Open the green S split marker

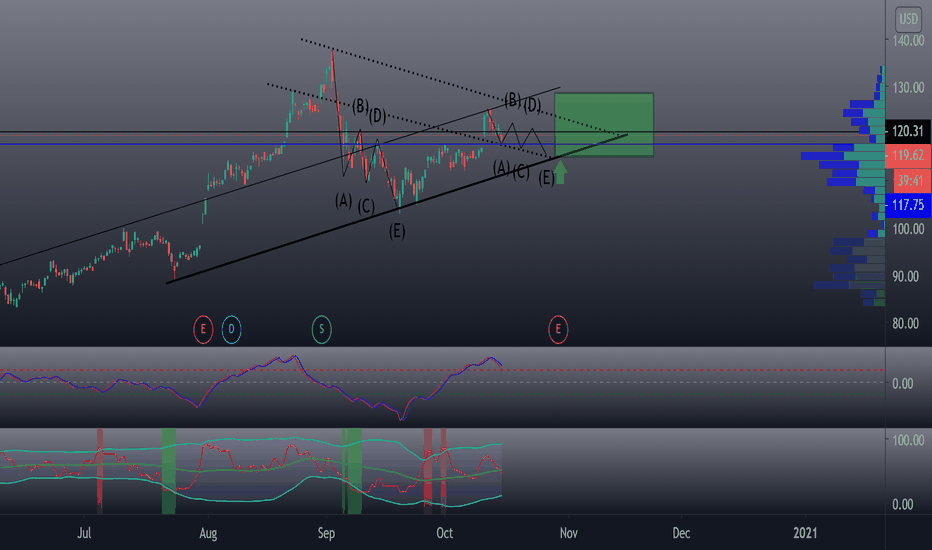[x=322, y=329]
